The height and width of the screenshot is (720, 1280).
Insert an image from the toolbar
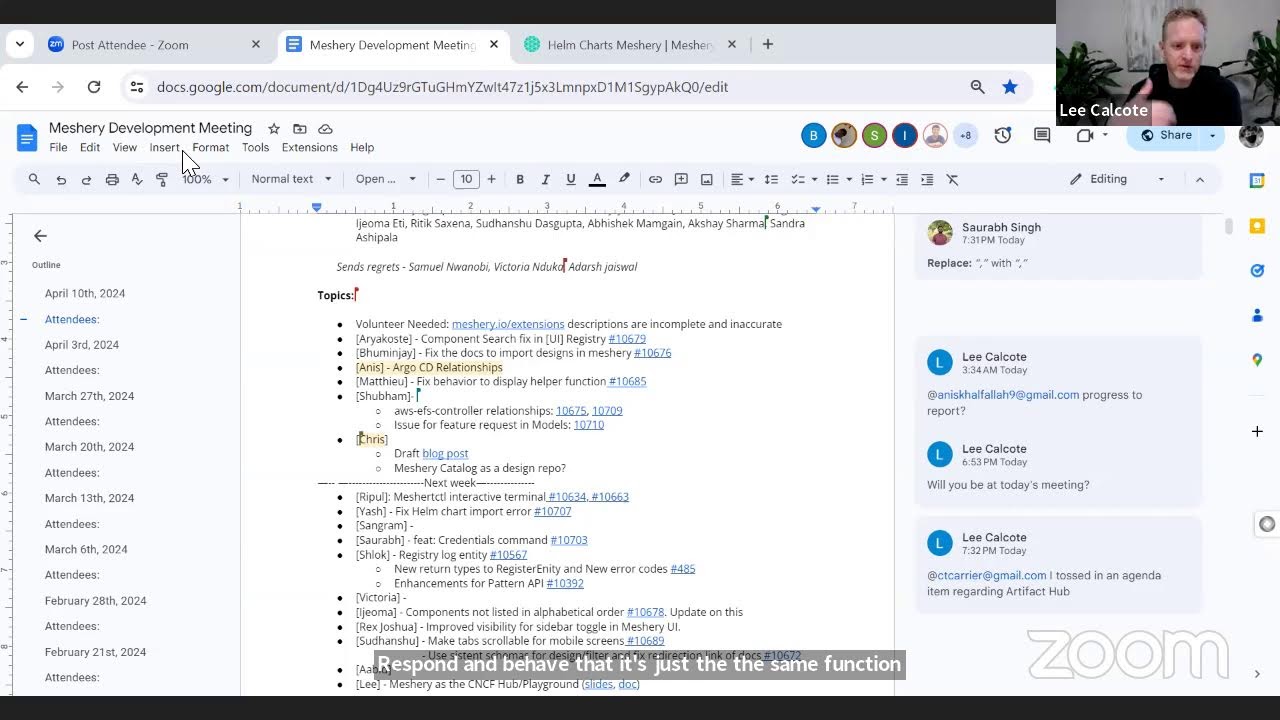coord(707,179)
